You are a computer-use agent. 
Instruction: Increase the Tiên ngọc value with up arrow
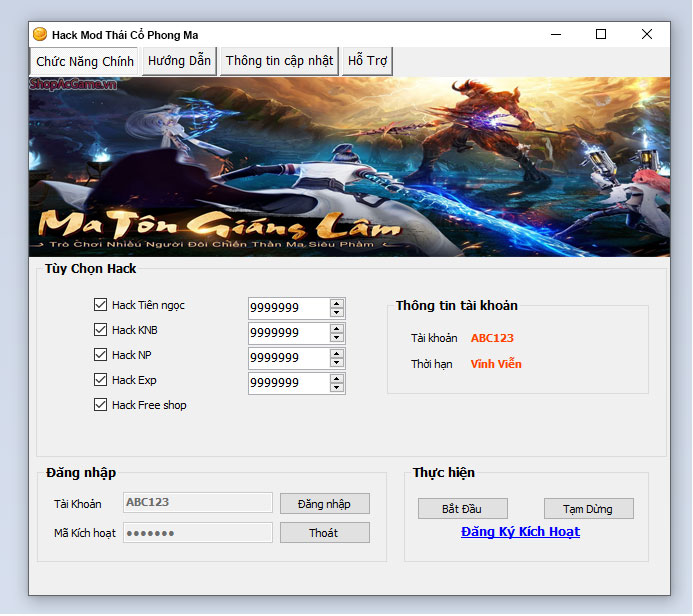point(337,303)
